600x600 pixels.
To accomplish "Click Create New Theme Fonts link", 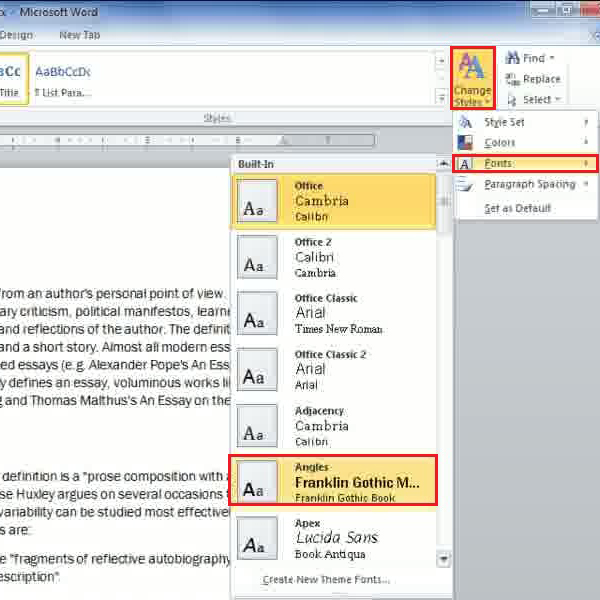I will (x=326, y=580).
